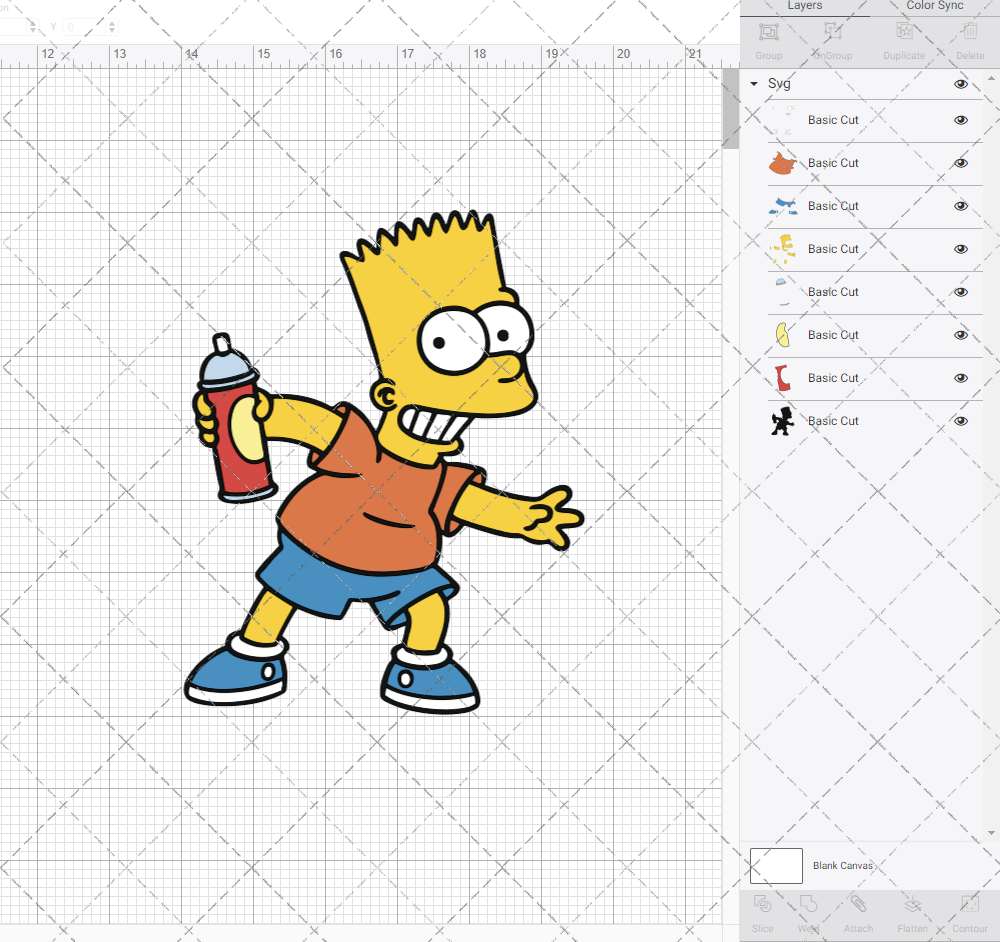Select the blue shorts layer thumbnail
This screenshot has width=1000, height=942.
(783, 206)
